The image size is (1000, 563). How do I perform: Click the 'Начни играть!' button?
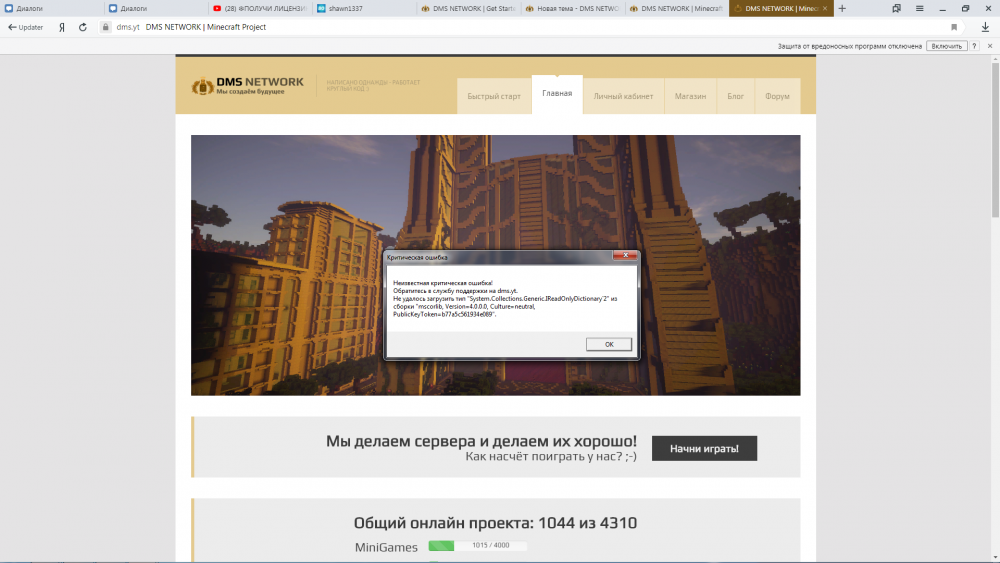(704, 448)
